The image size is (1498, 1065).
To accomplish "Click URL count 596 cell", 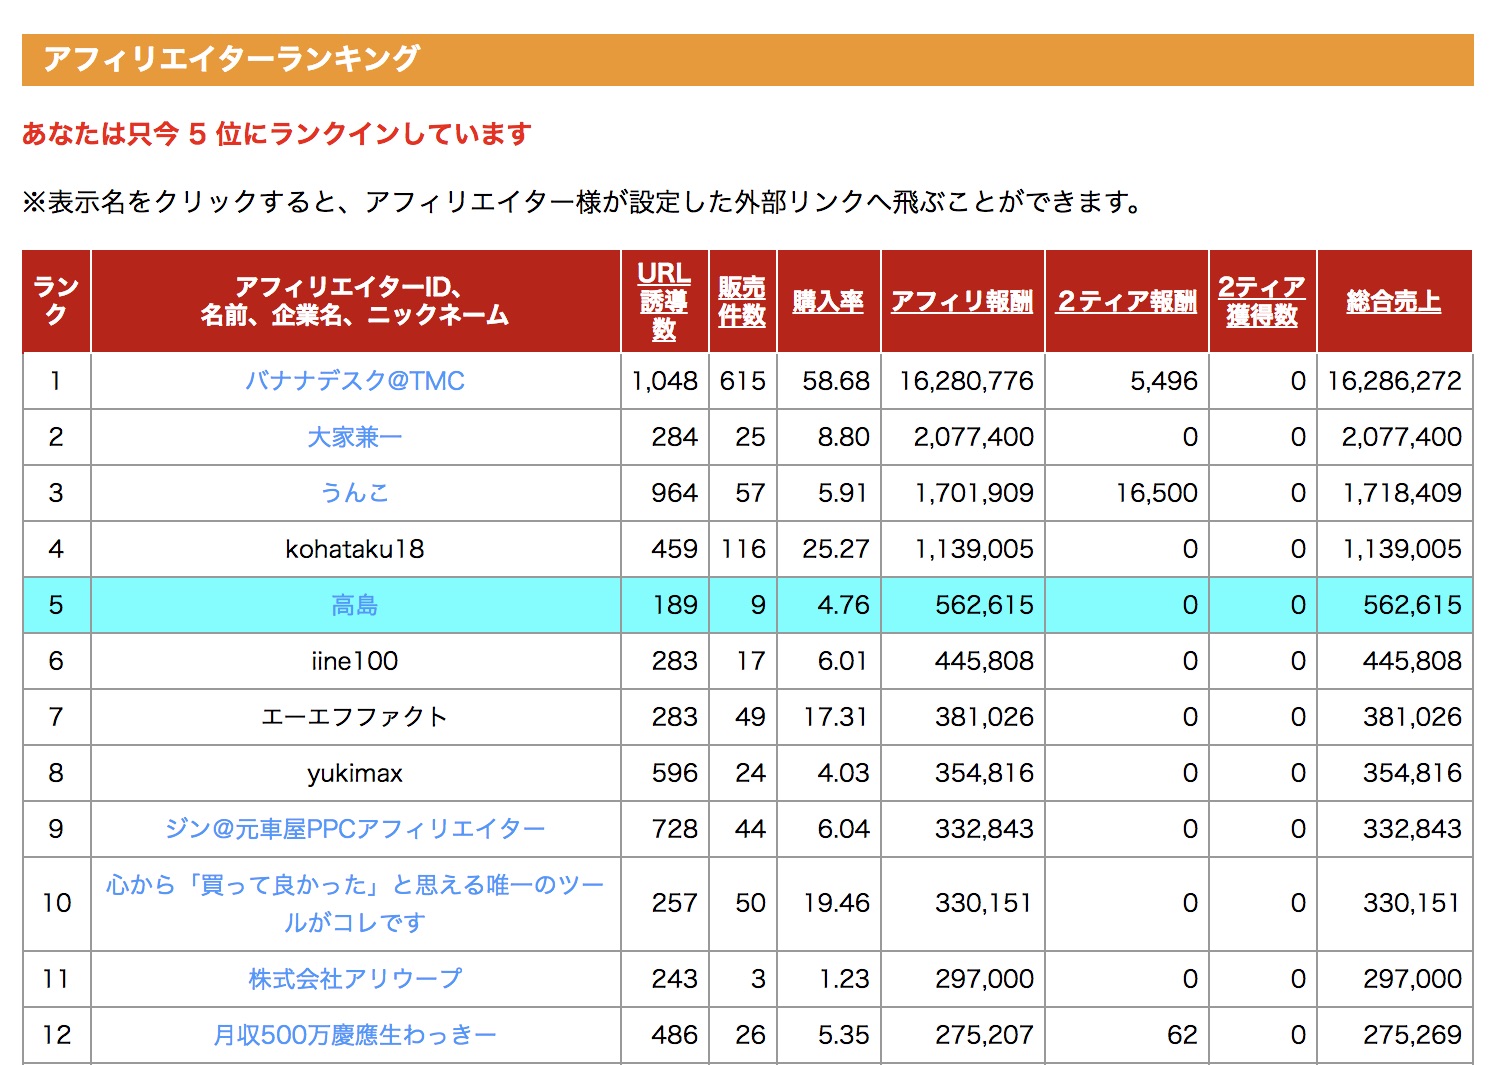I will click(664, 773).
